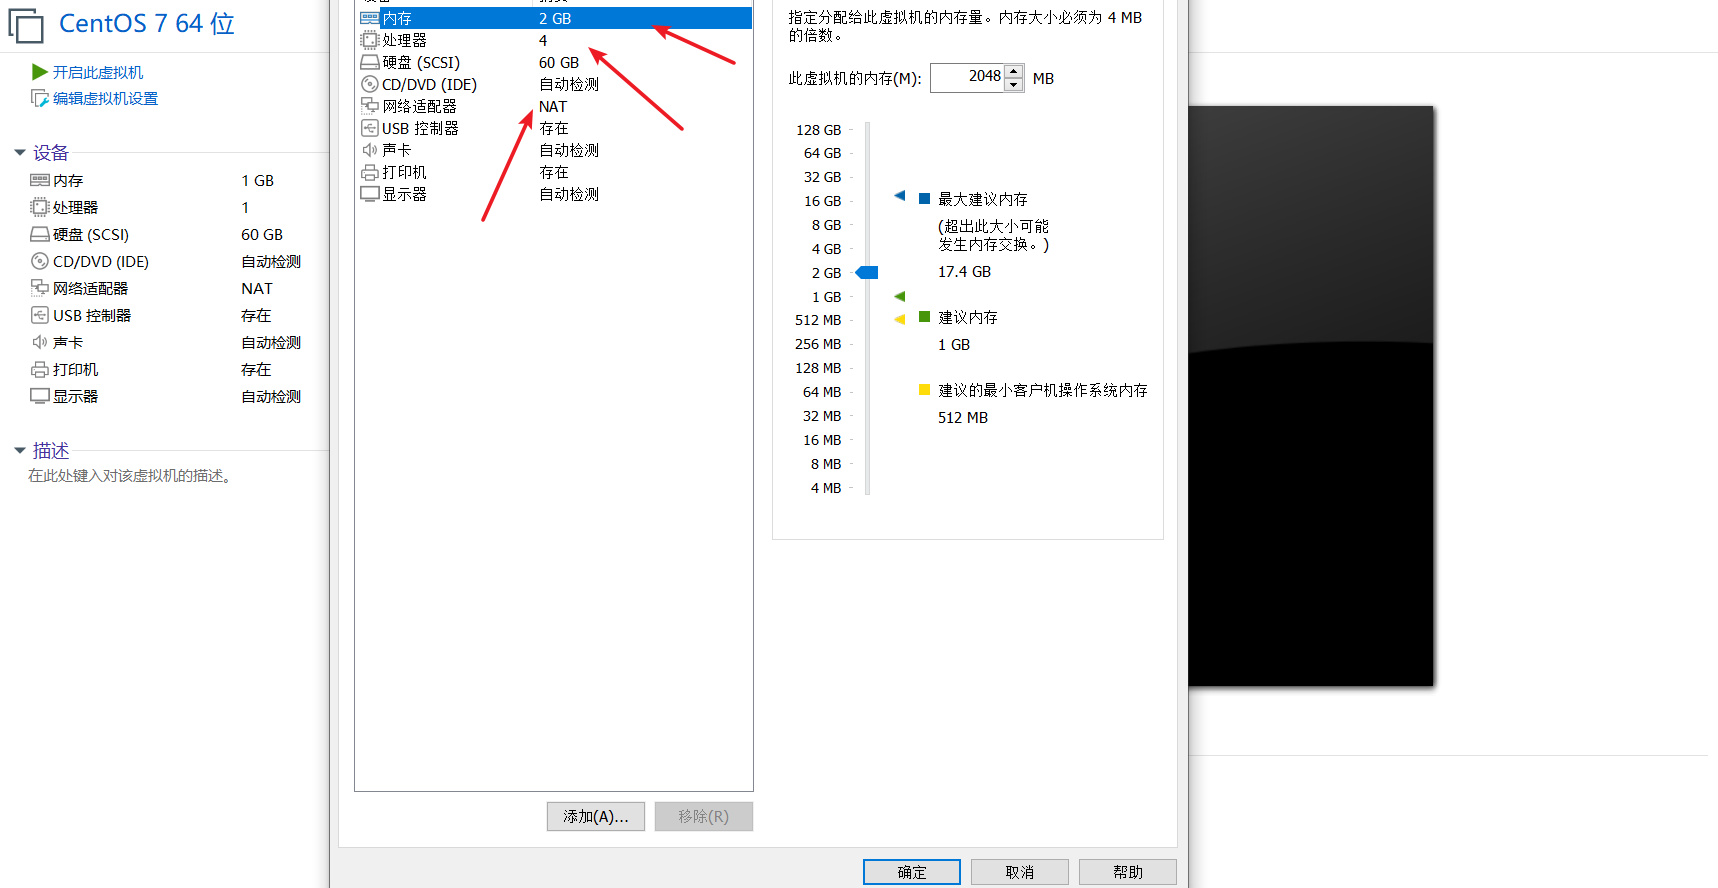Click the green recommended memory marker at 1 GB
The width and height of the screenshot is (1718, 888).
point(900,296)
